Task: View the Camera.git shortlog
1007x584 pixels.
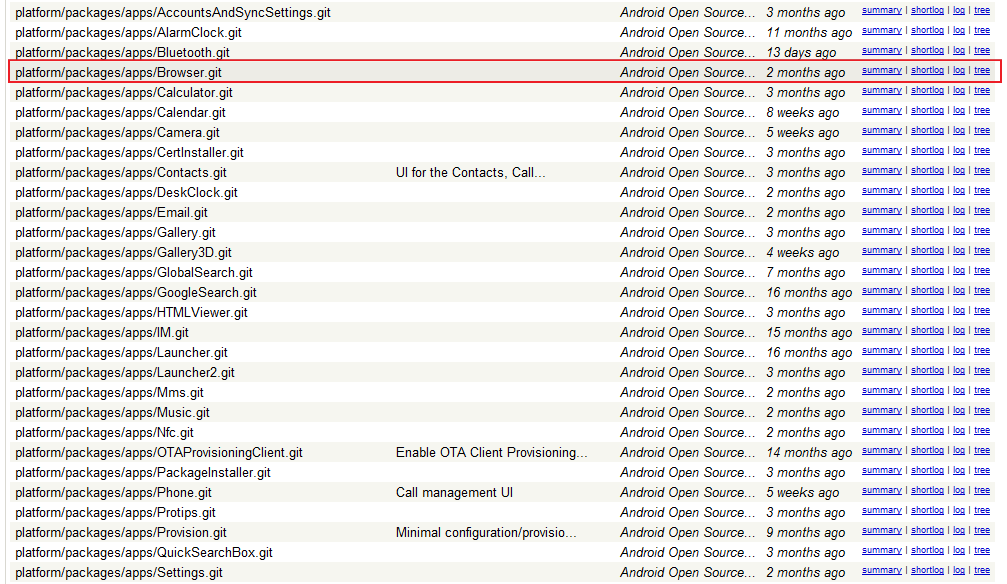Action: (927, 130)
